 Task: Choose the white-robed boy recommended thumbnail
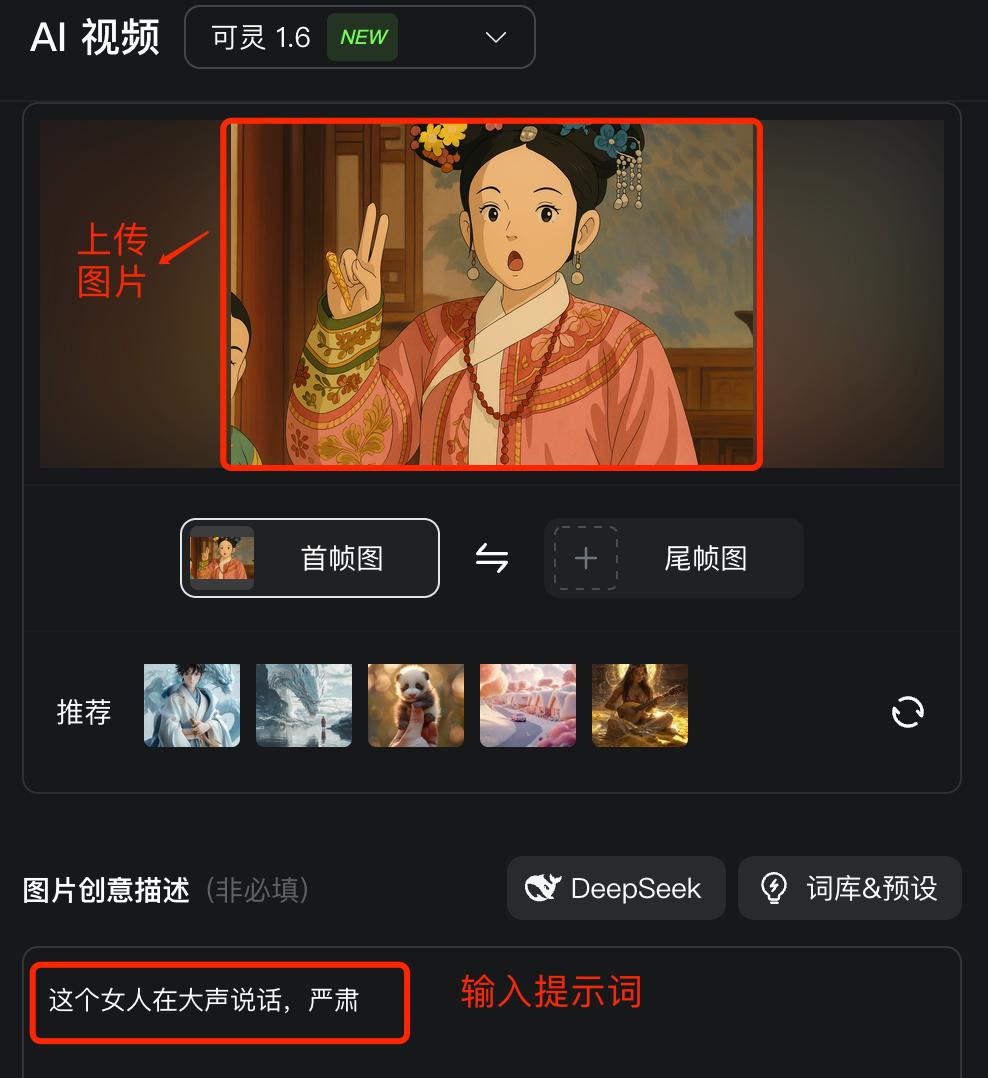(192, 705)
